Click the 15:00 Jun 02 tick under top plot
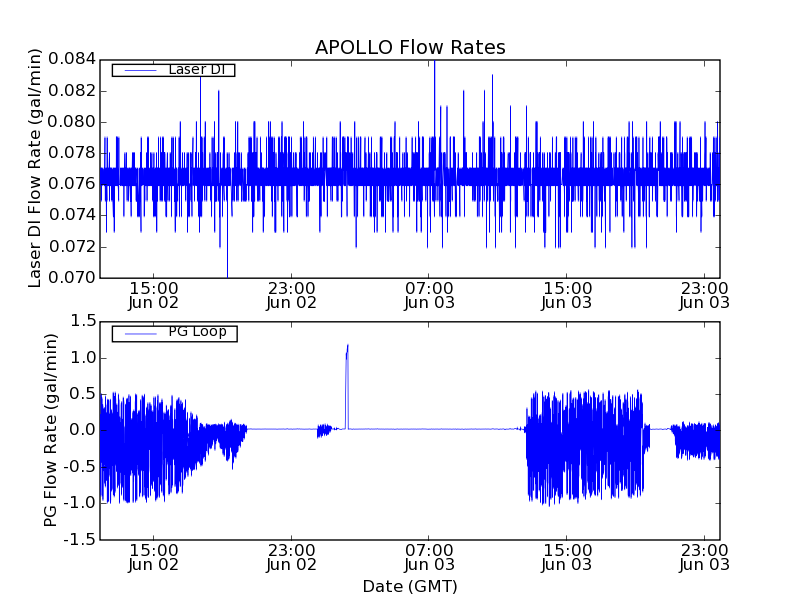800x600 pixels. pos(153,295)
